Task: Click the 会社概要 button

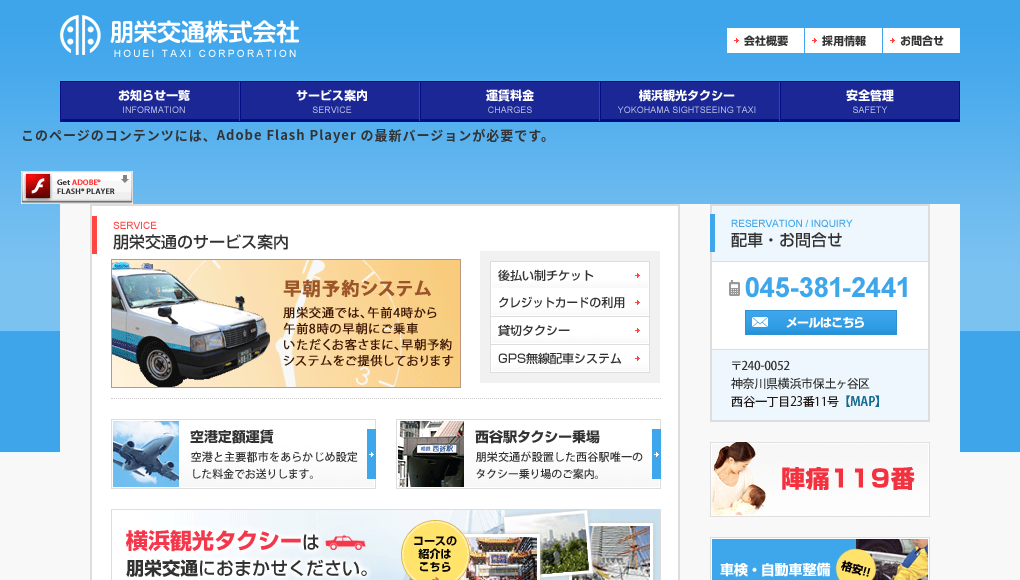Action: coord(765,40)
